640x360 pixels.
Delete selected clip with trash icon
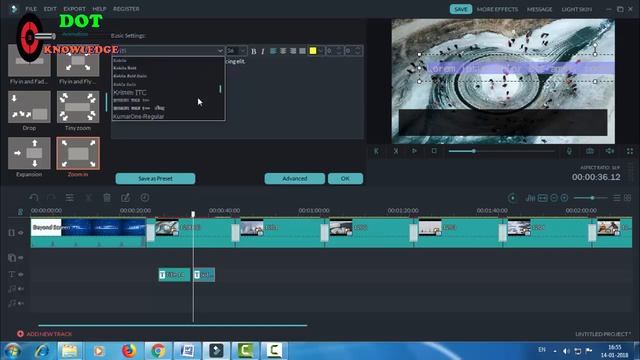point(107,198)
